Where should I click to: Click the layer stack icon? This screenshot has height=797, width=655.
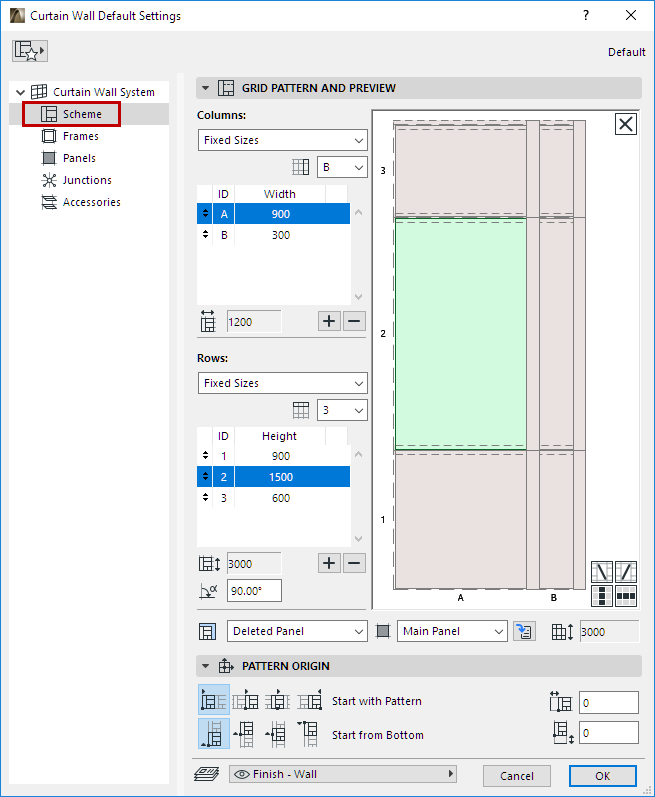(x=206, y=774)
